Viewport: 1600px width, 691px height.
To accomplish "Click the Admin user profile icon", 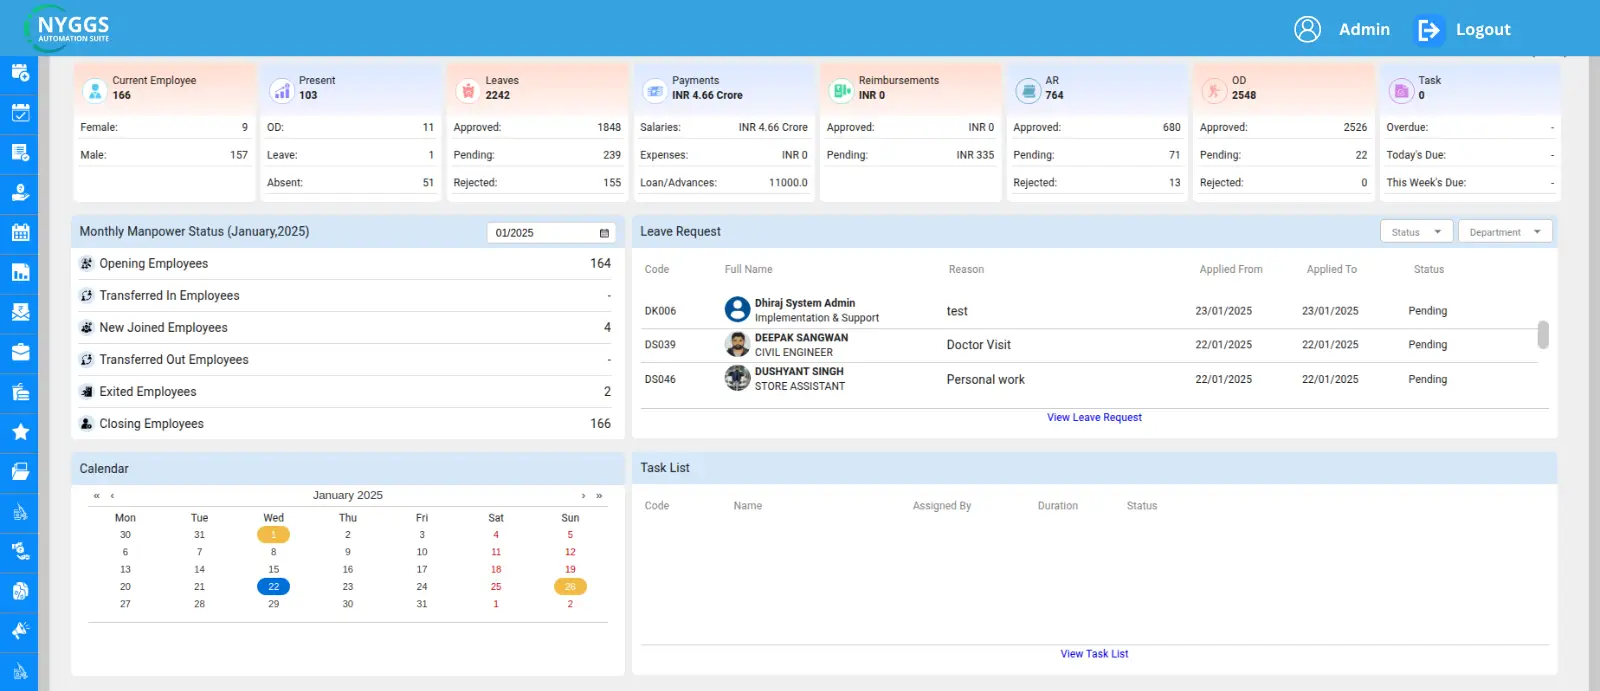I will 1307,29.
